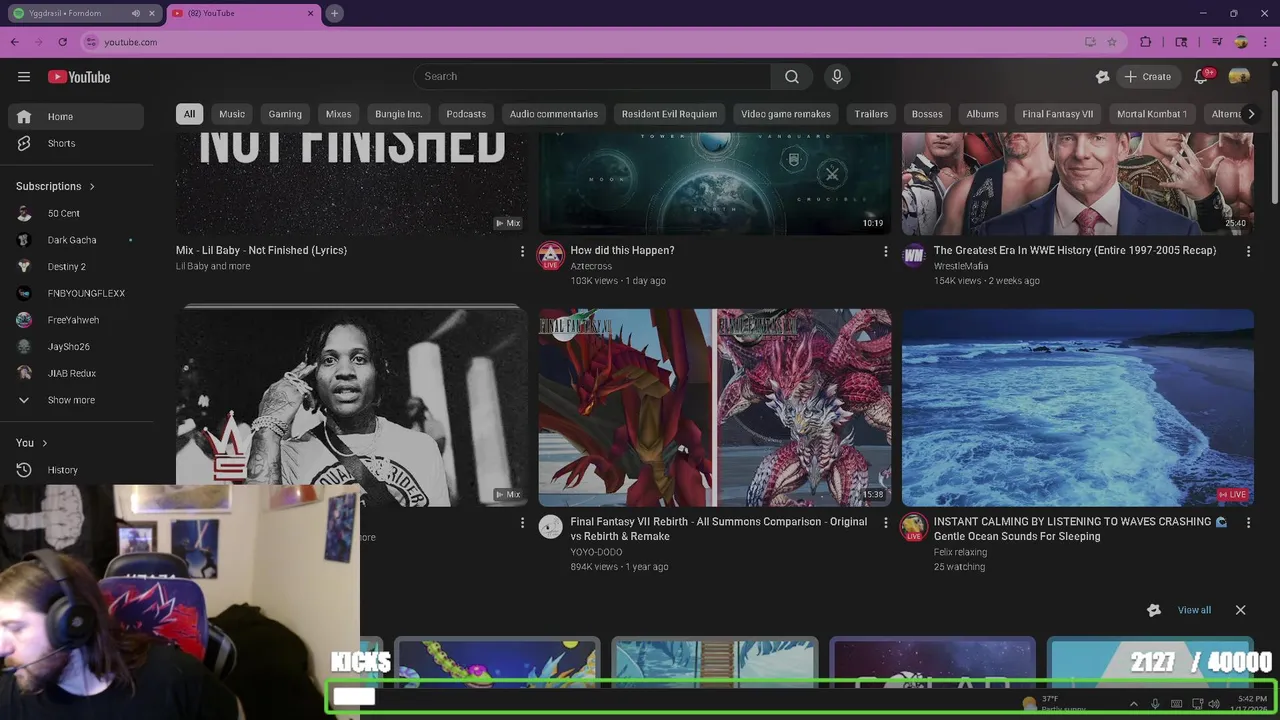Open Final Fantasy VII Rebirth Summons title

tap(718, 529)
